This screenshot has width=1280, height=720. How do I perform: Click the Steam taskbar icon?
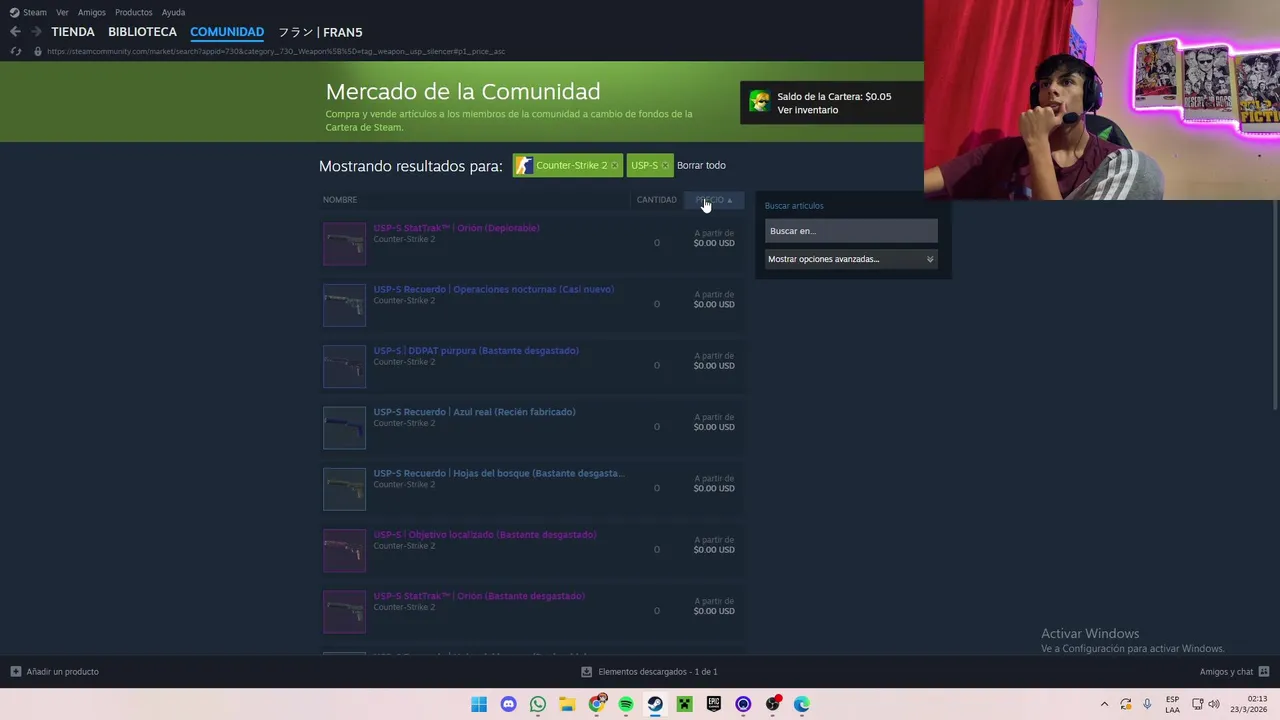click(x=655, y=704)
